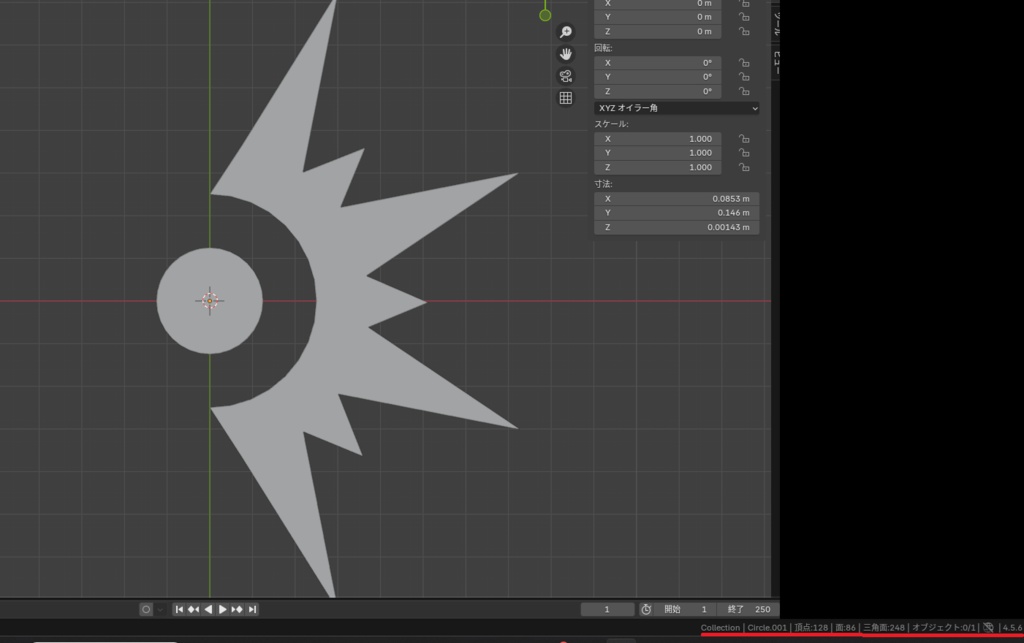Lock the location Y value
Viewport: 1024px width, 643px height.
[x=744, y=17]
